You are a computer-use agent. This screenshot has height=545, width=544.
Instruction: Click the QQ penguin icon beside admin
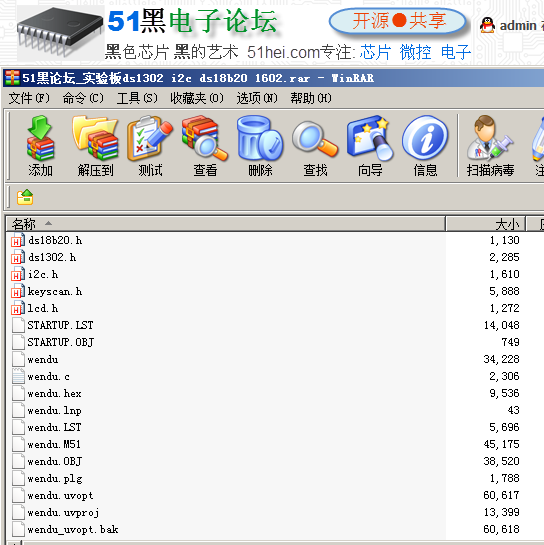coord(487,25)
